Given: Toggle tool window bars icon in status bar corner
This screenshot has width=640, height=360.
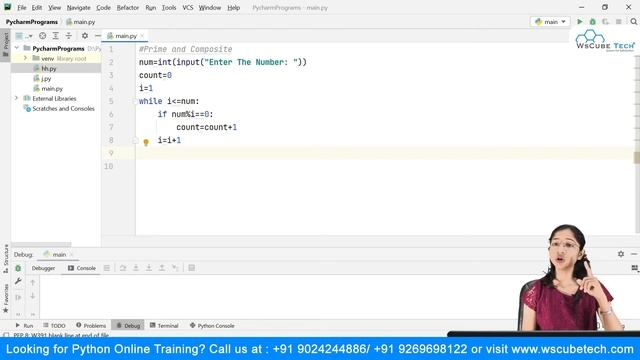Looking at the screenshot, I should click(6, 335).
